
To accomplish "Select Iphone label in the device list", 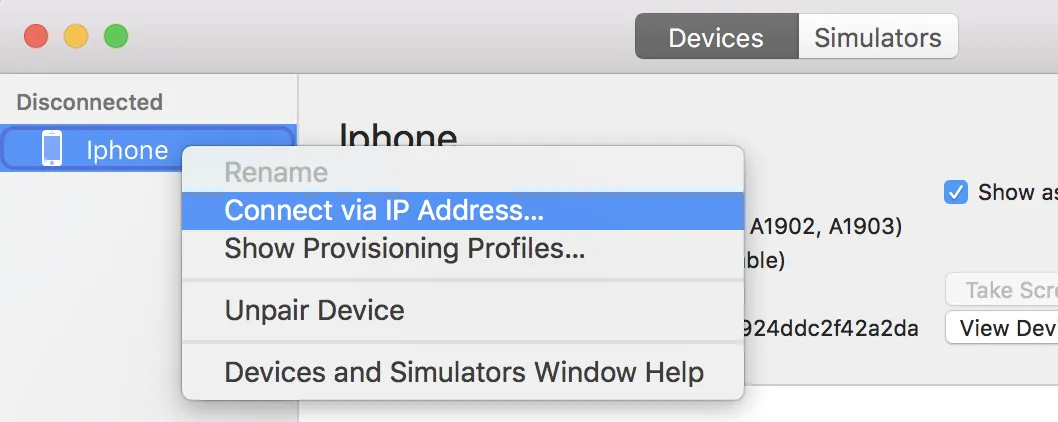I will click(x=127, y=150).
